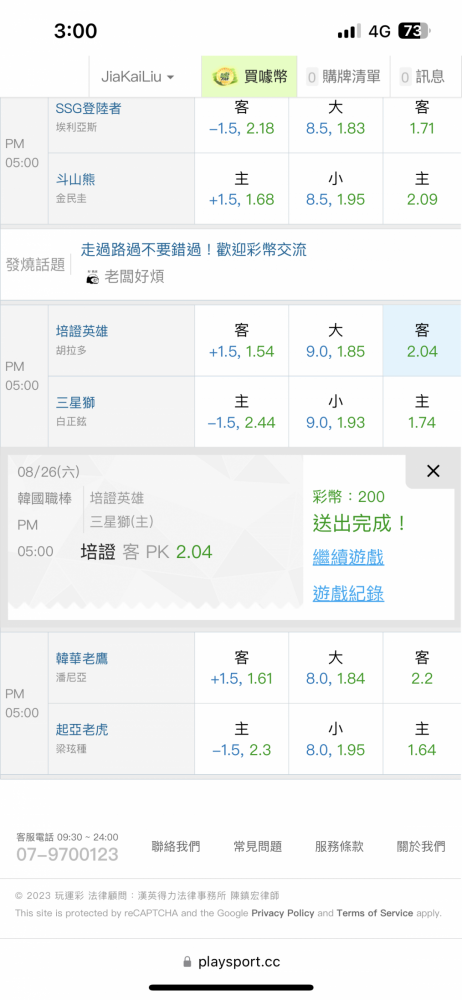The width and height of the screenshot is (462, 1000).
Task: Choose over 9.0 at 1.85 odds
Action: 336,341
